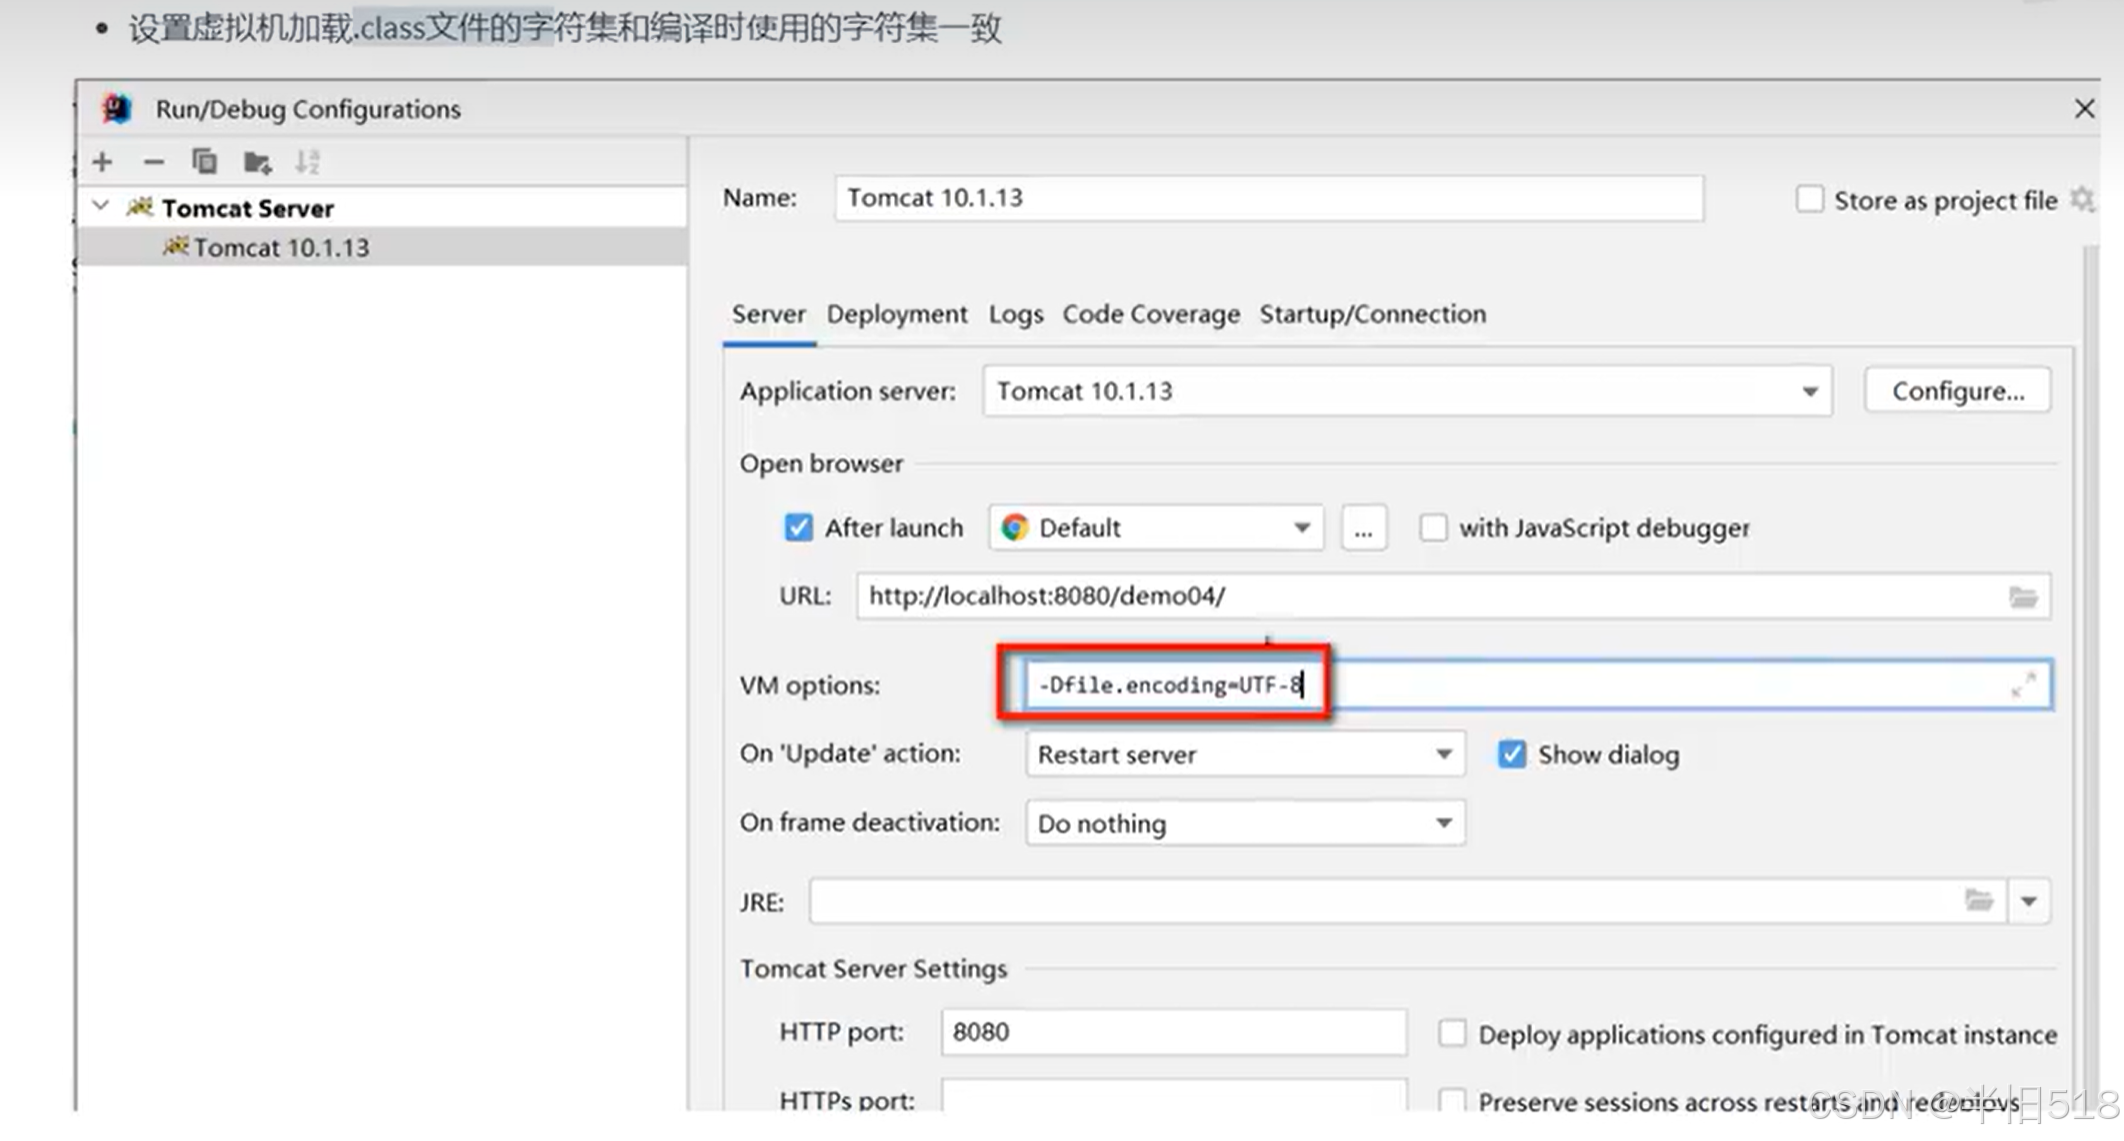The width and height of the screenshot is (2124, 1141).
Task: Browse for JRE folder icon
Action: coord(1979,900)
